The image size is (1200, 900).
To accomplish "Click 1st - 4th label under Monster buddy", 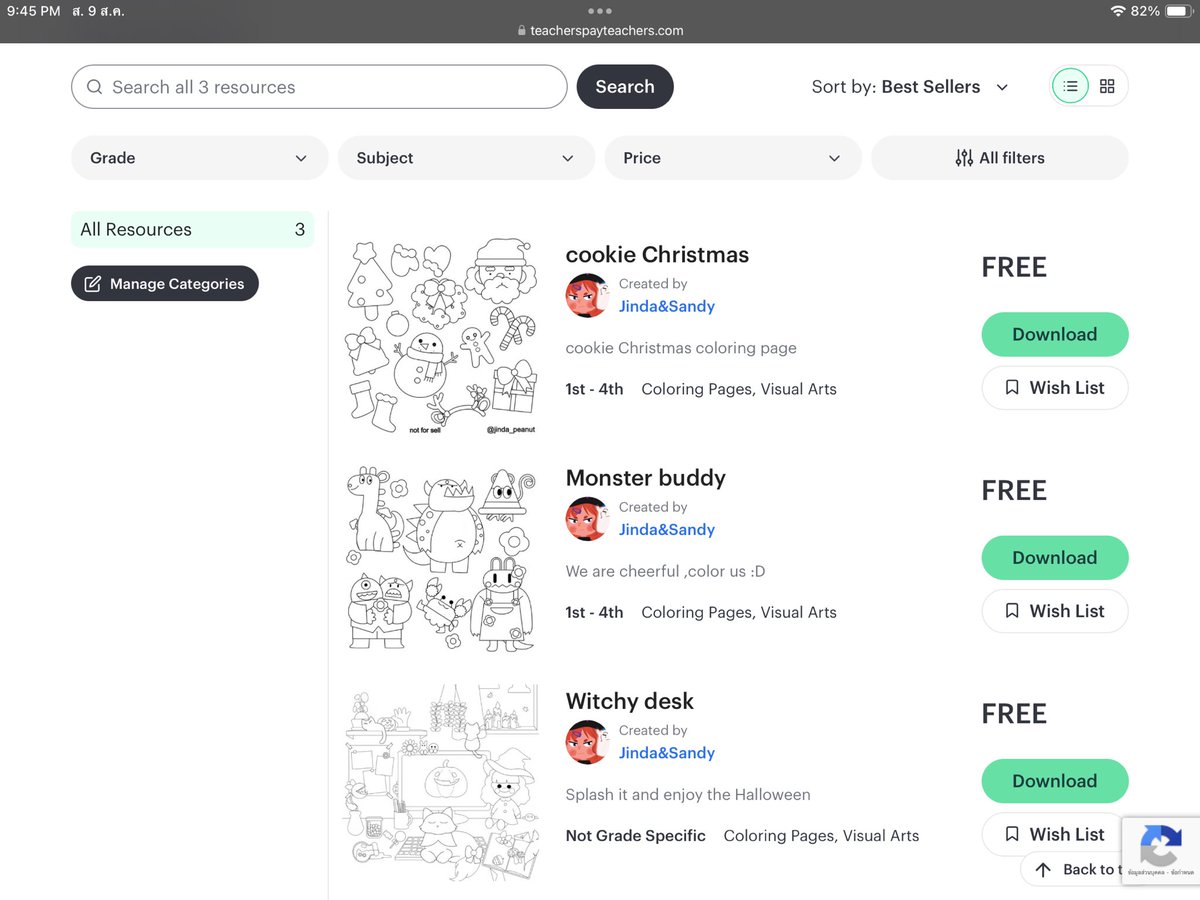I will coord(594,612).
